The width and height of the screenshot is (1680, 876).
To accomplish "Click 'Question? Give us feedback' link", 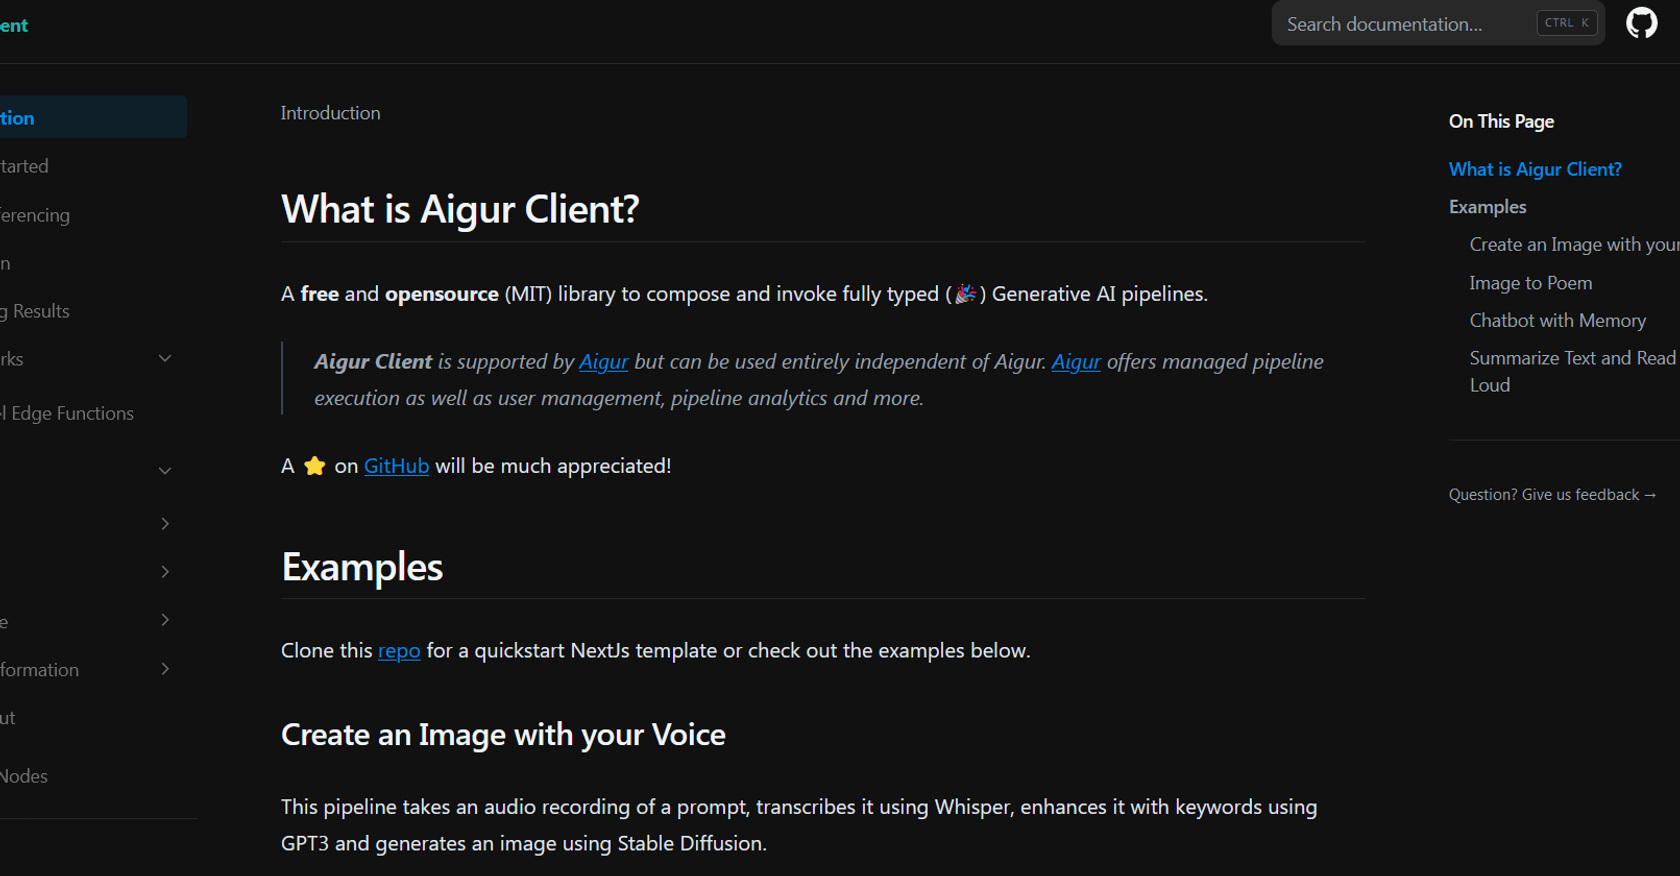I will [1551, 495].
